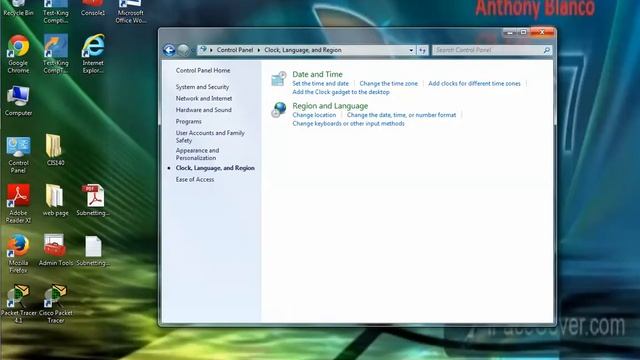640x360 pixels.
Task: Open User Accounts and Family Safety
Action: pyautogui.click(x=210, y=136)
